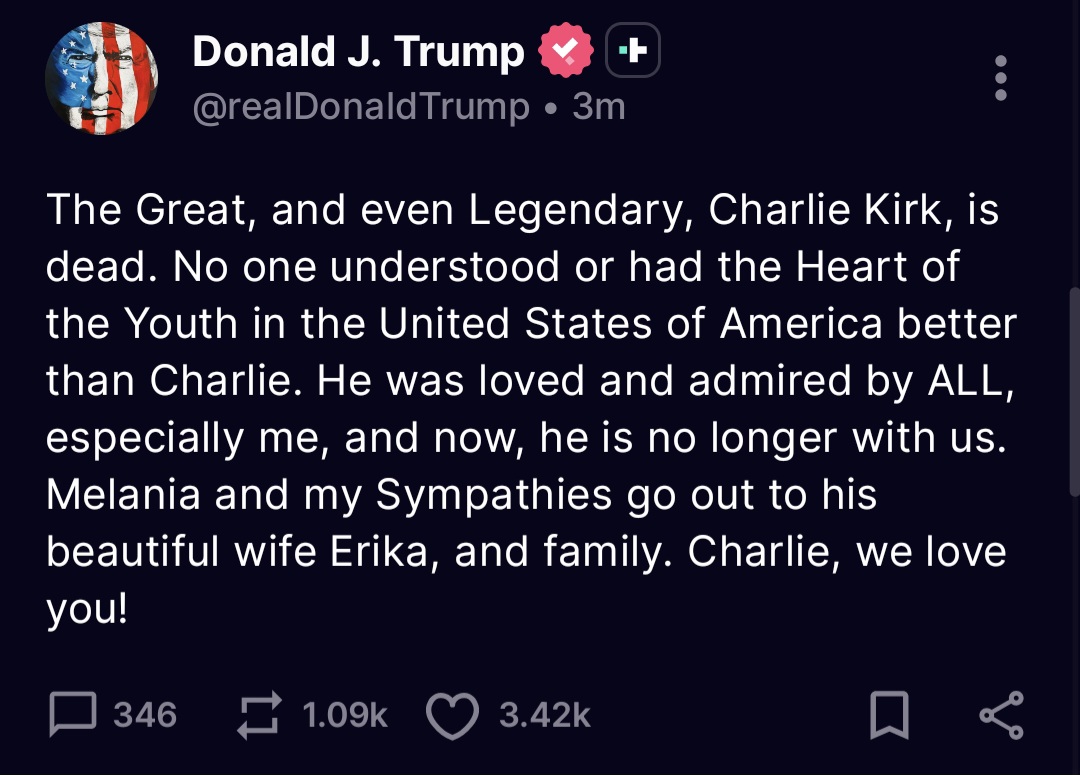Open the flag-painted profile avatar
The height and width of the screenshot is (775, 1080).
[102, 78]
